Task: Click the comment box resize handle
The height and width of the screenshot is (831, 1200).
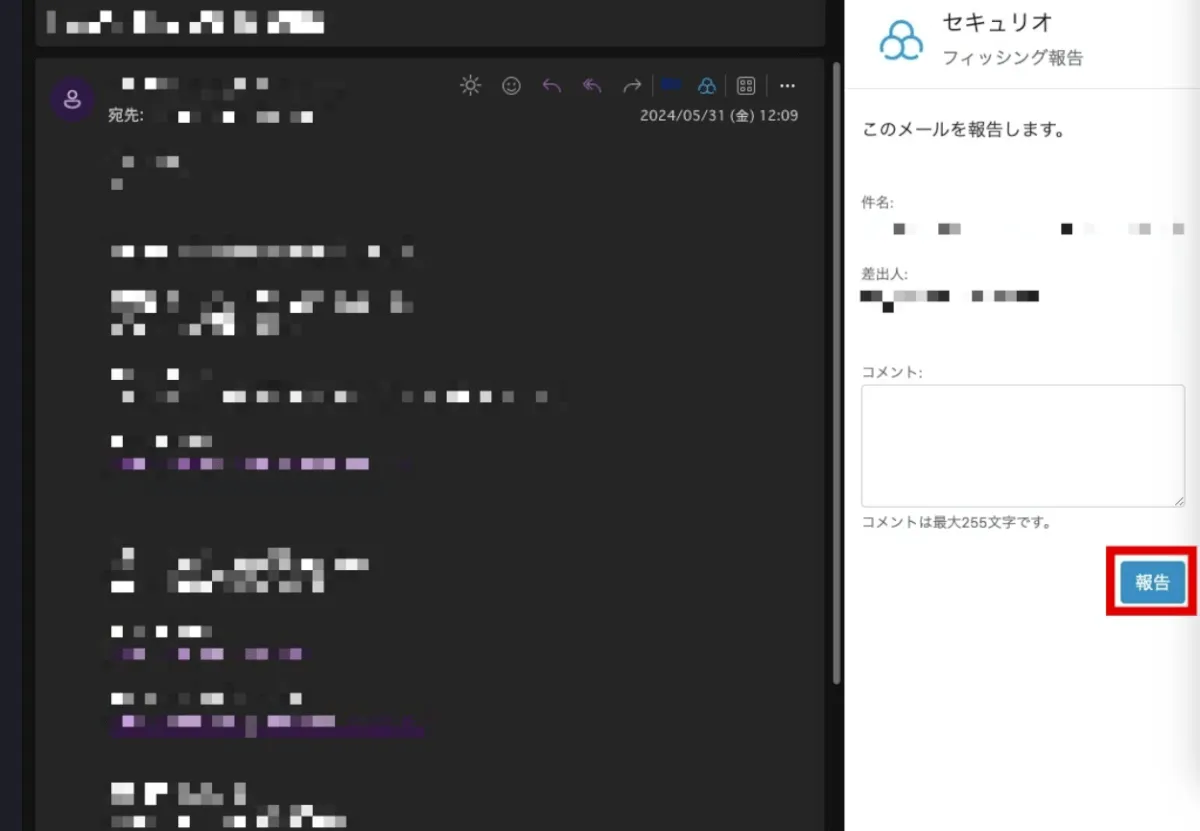Action: pyautogui.click(x=1178, y=500)
